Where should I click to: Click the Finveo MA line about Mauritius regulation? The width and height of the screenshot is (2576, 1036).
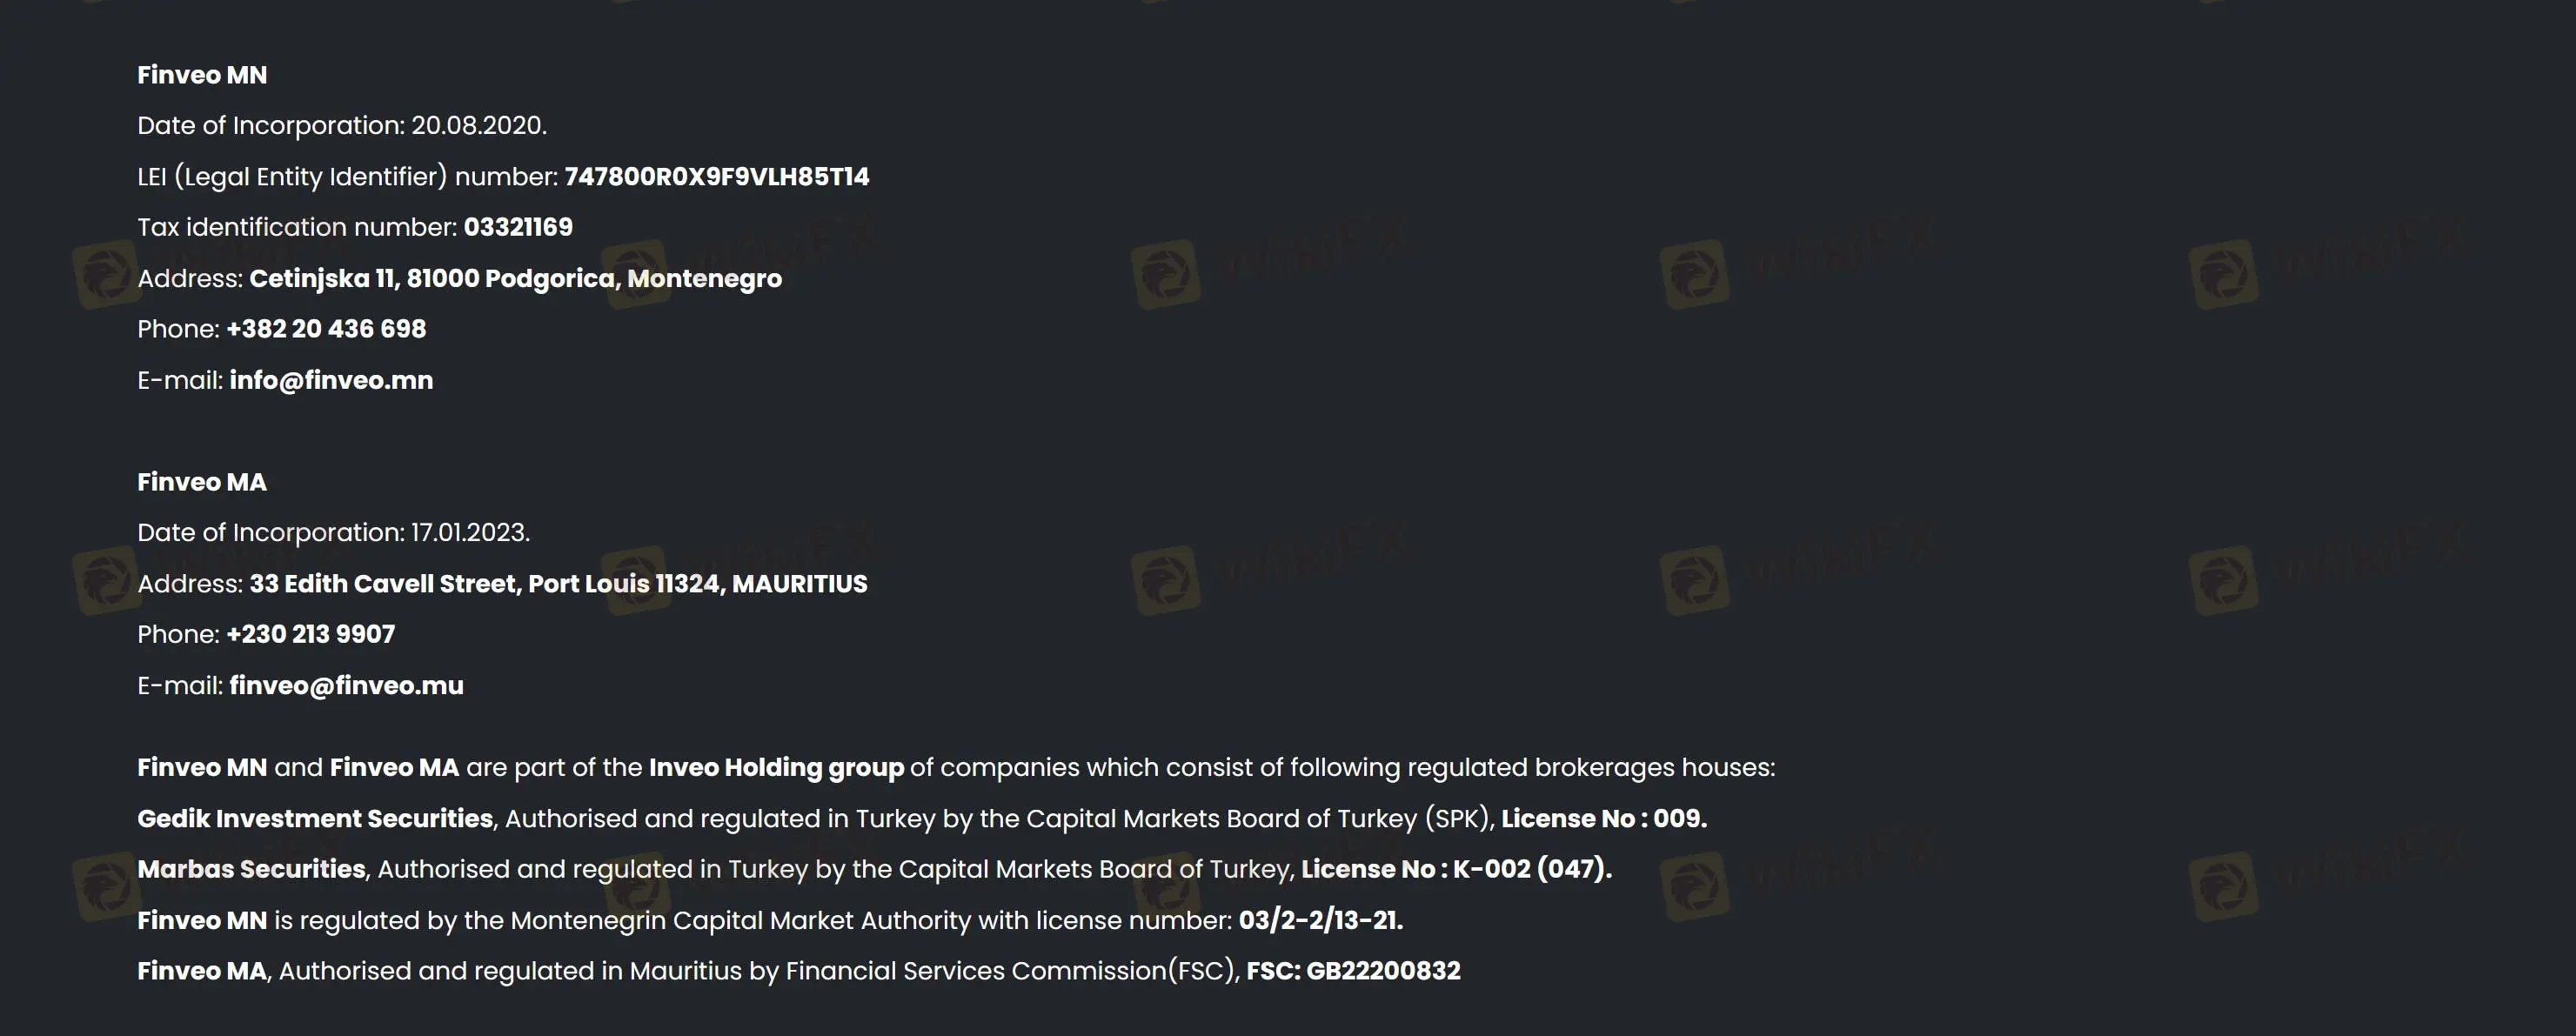click(x=798, y=971)
